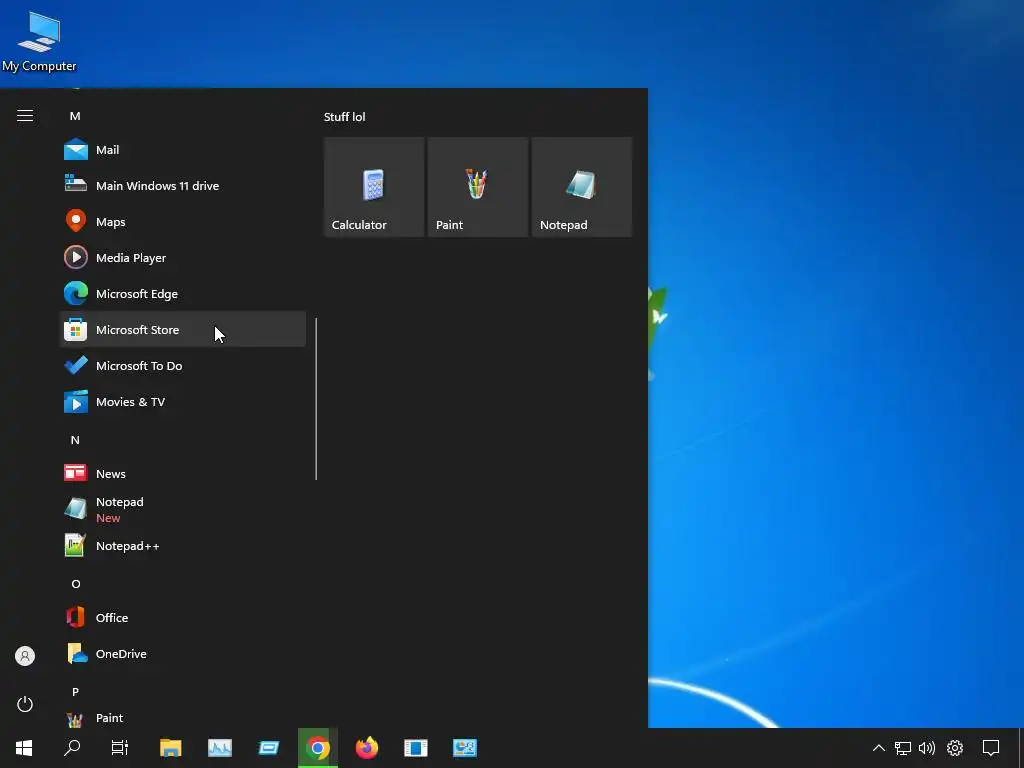Viewport: 1024px width, 768px height.
Task: Click the Windows Start button
Action: click(x=24, y=748)
